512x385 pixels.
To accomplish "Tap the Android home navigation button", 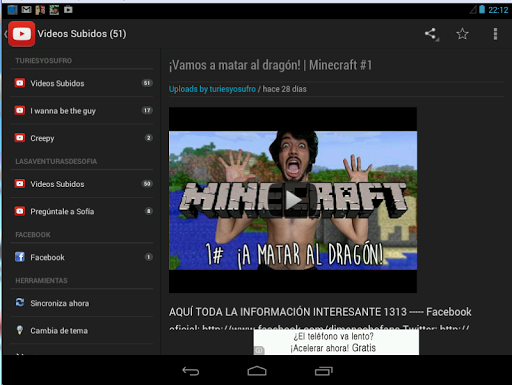I will (257, 371).
